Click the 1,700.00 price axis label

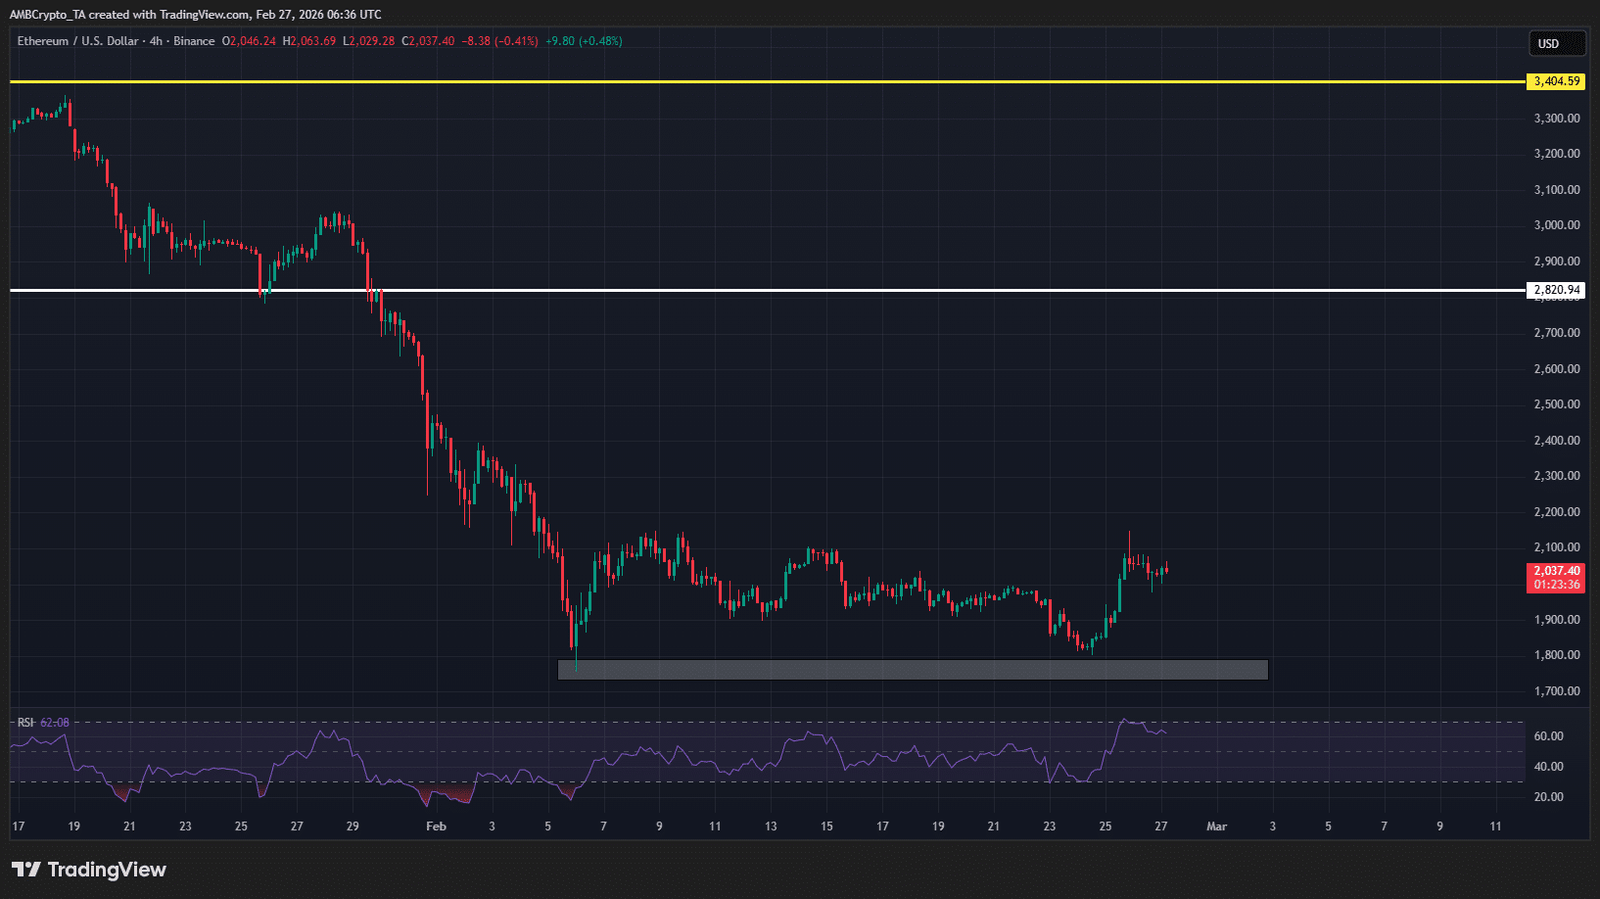point(1556,691)
